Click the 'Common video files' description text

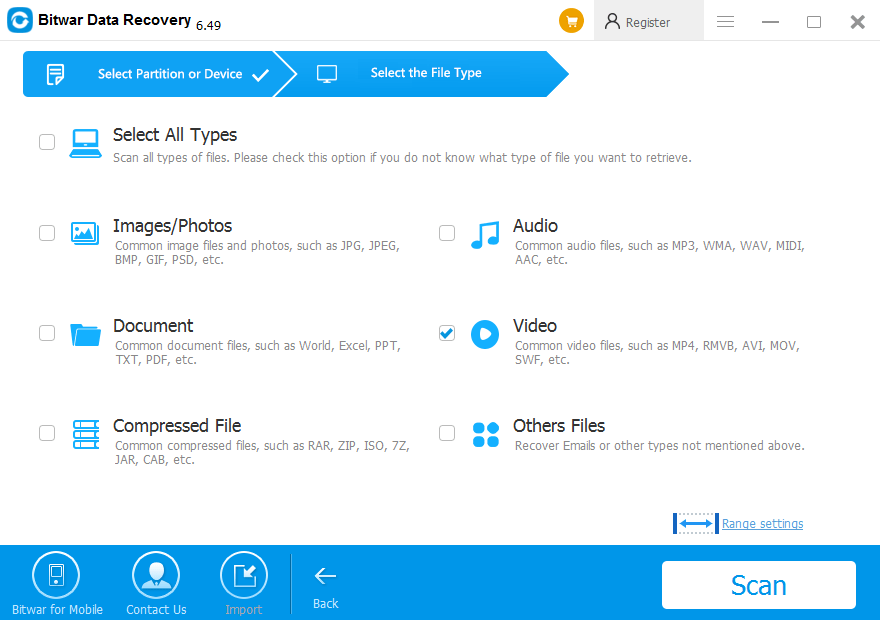pyautogui.click(x=657, y=352)
